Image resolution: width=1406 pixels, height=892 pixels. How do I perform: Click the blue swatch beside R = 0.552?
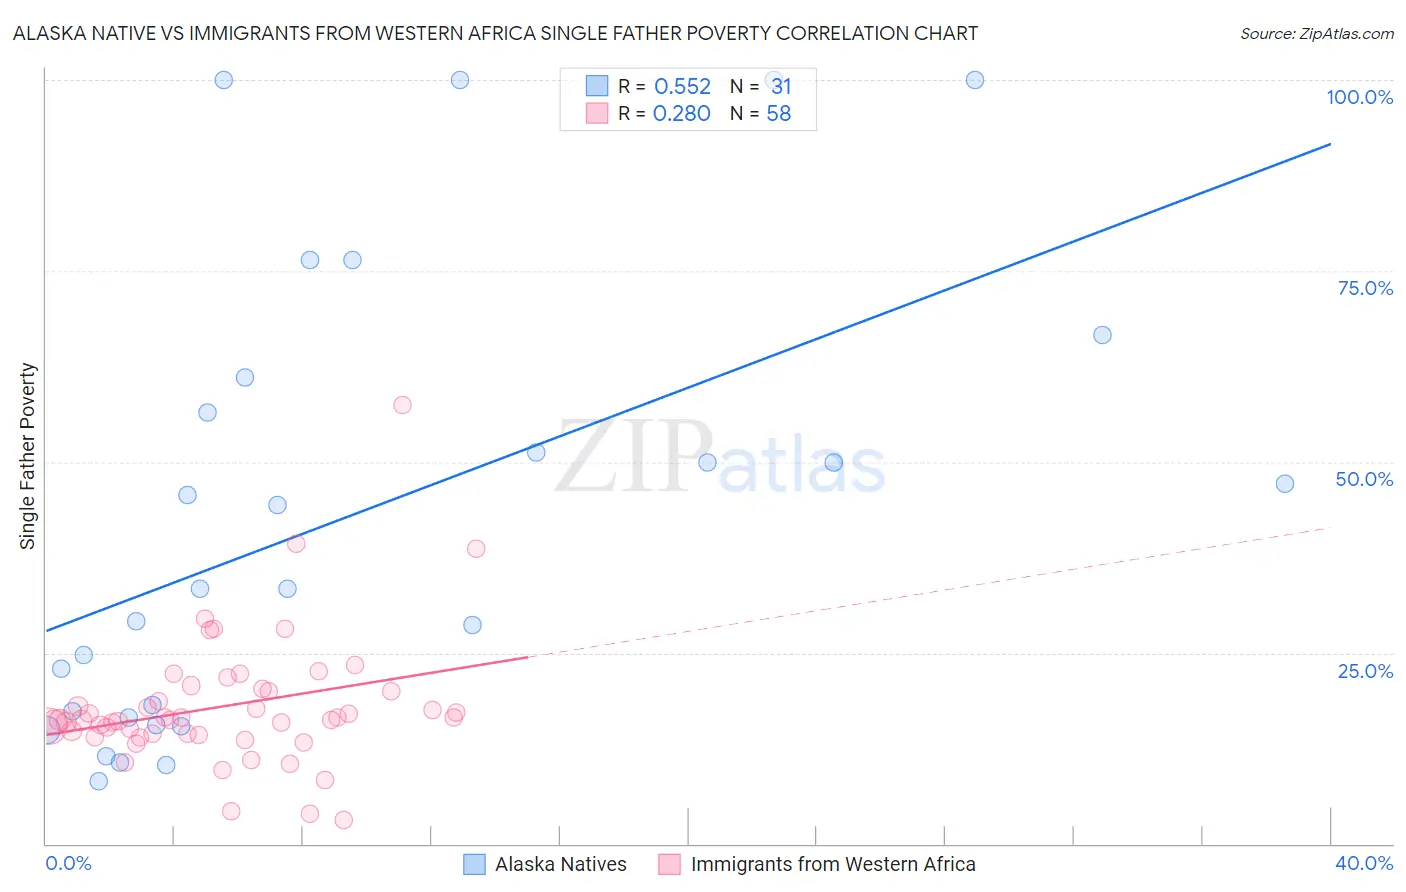pos(597,86)
